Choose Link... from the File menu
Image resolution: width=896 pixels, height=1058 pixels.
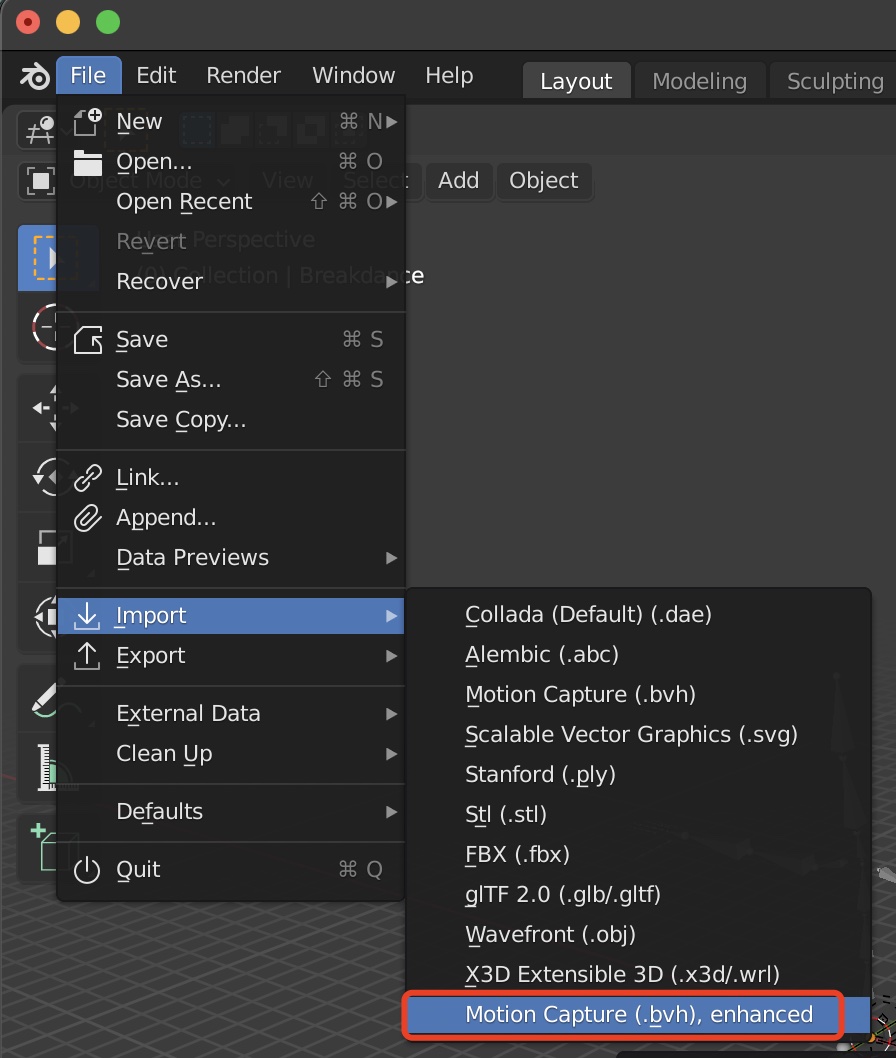click(231, 477)
